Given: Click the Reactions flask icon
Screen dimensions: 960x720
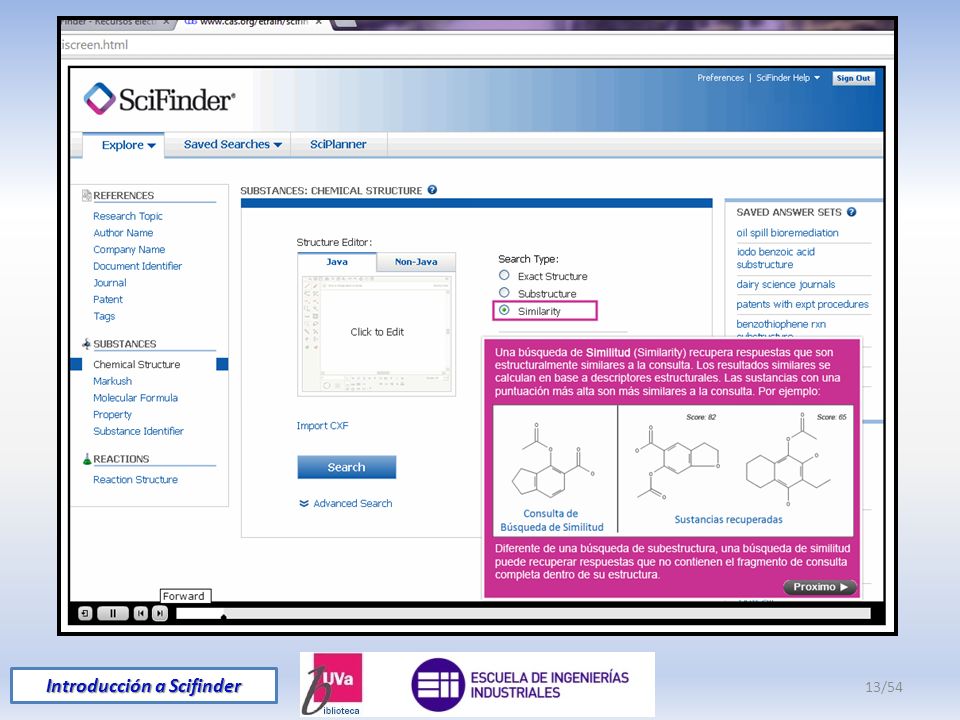Looking at the screenshot, I should [x=86, y=459].
